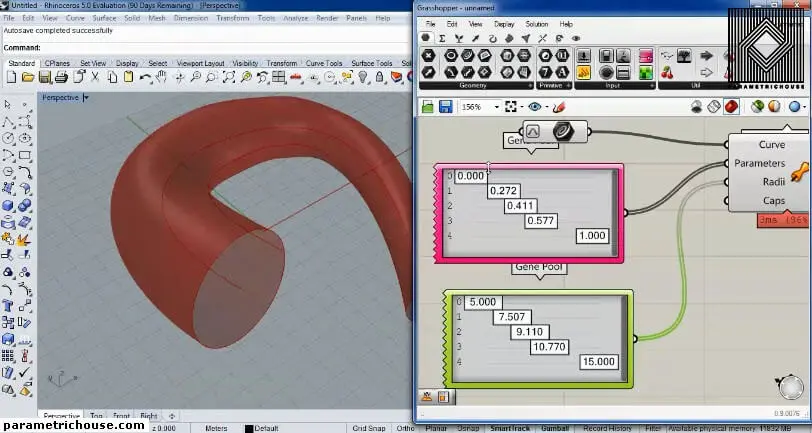Viewport: 812px width, 433px height.
Task: Open the Perspective viewport dropdown arrow
Action: click(x=86, y=97)
